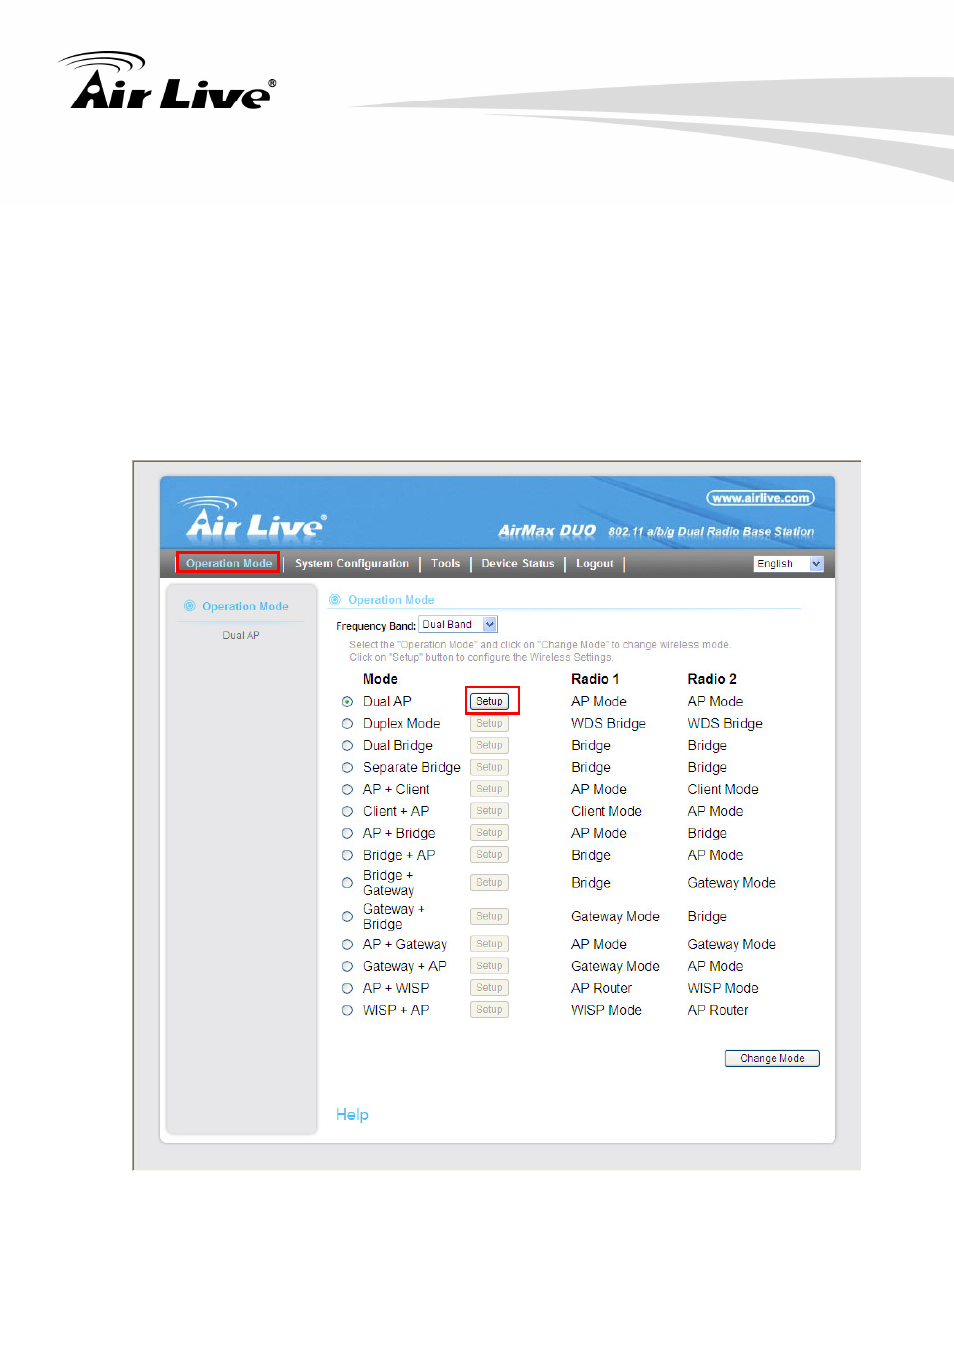Click Radio 2 'AP Router' in WISP + AP row
Viewport: 954px width, 1350px height.
point(718,1011)
